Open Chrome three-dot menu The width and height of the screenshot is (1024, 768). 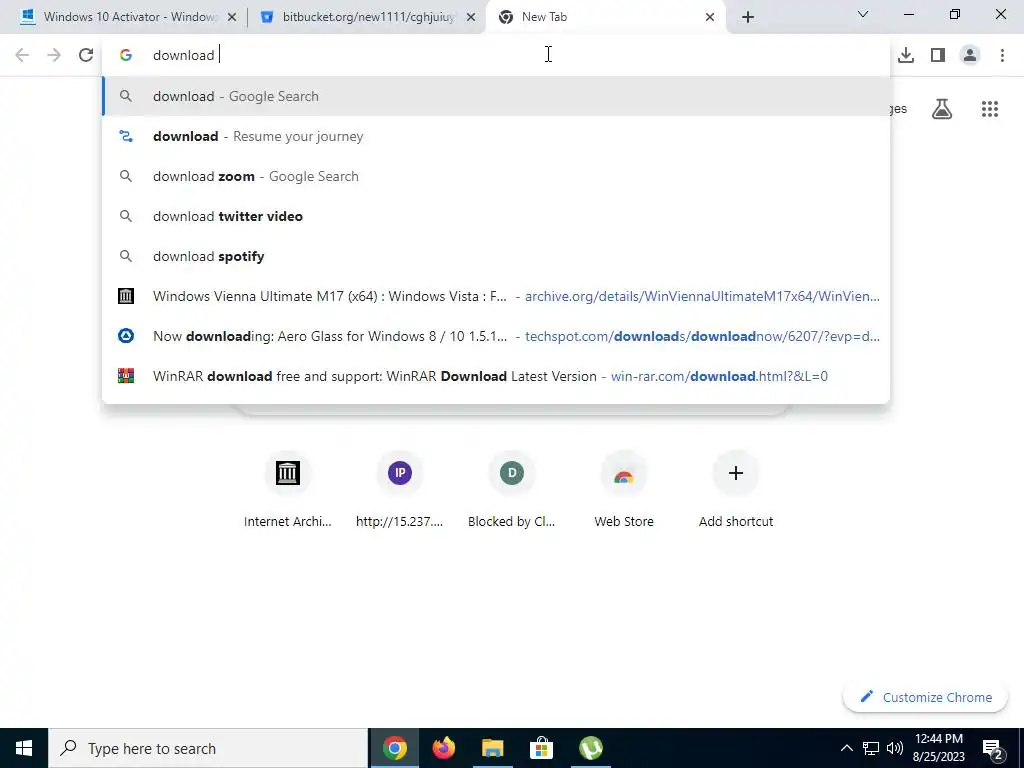pyautogui.click(x=1002, y=55)
